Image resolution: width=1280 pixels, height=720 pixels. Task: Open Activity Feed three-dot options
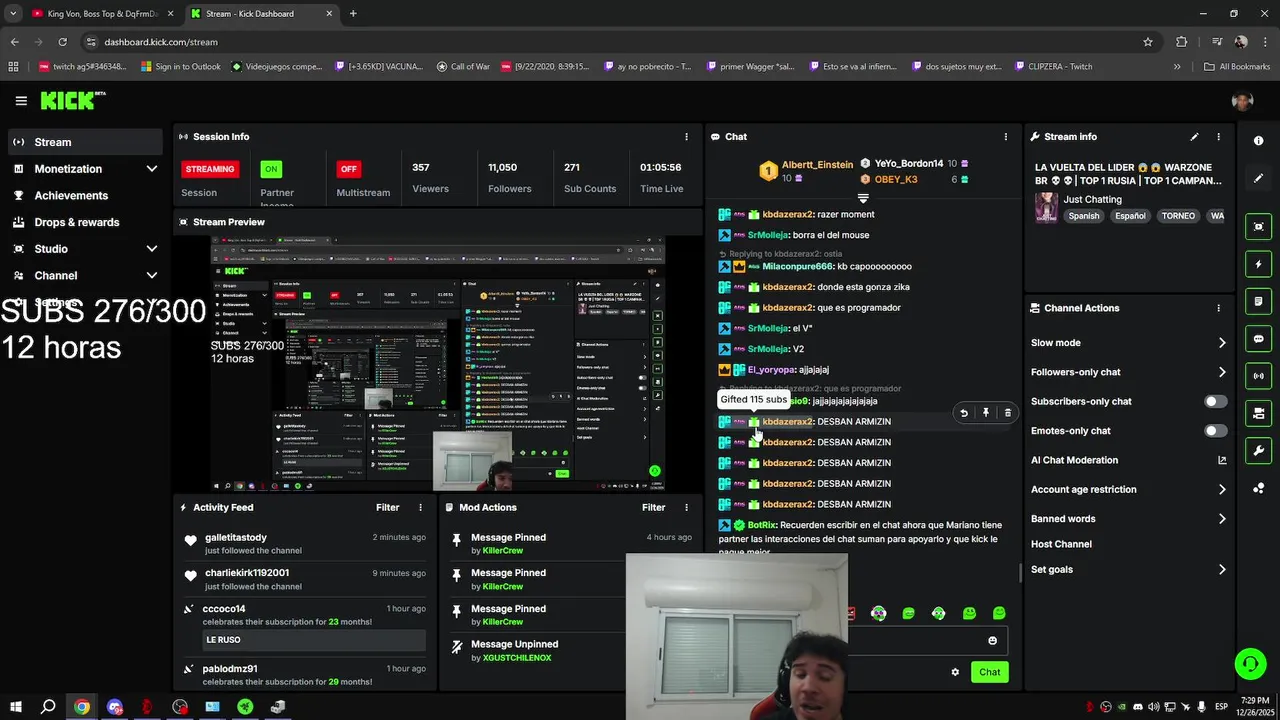[420, 508]
